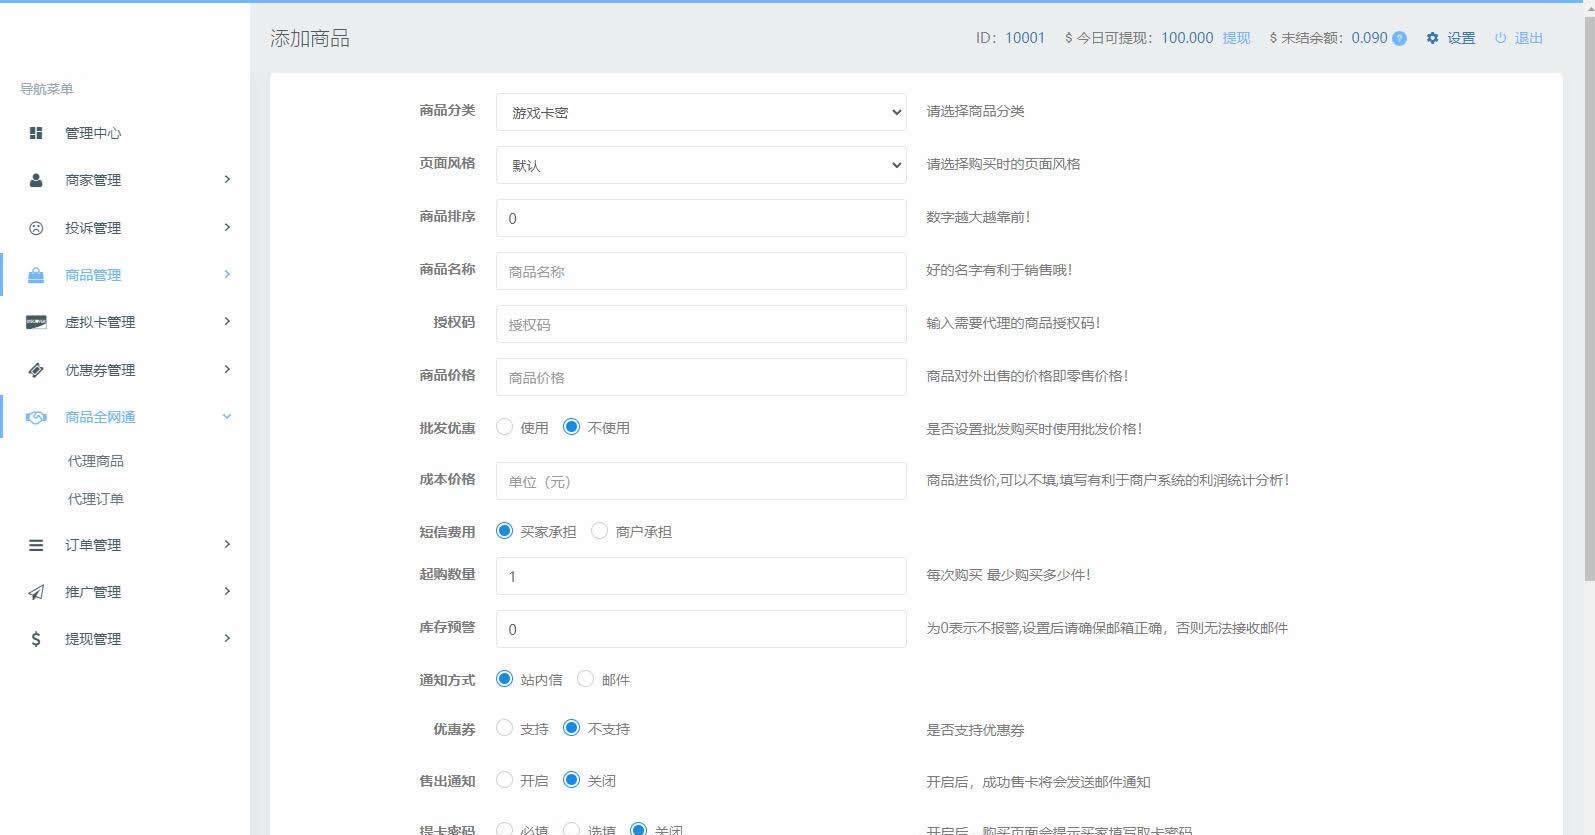Viewport: 1595px width, 835px height.
Task: Expand 投诉管理 with its chevron
Action: [227, 227]
